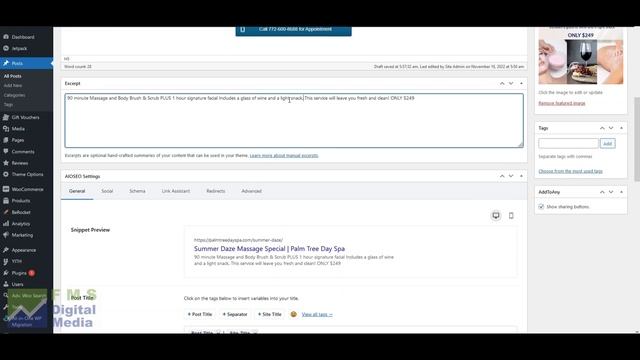The image size is (640, 360).
Task: Click Summer Daze Massage Special snippet title
Action: click(x=269, y=249)
